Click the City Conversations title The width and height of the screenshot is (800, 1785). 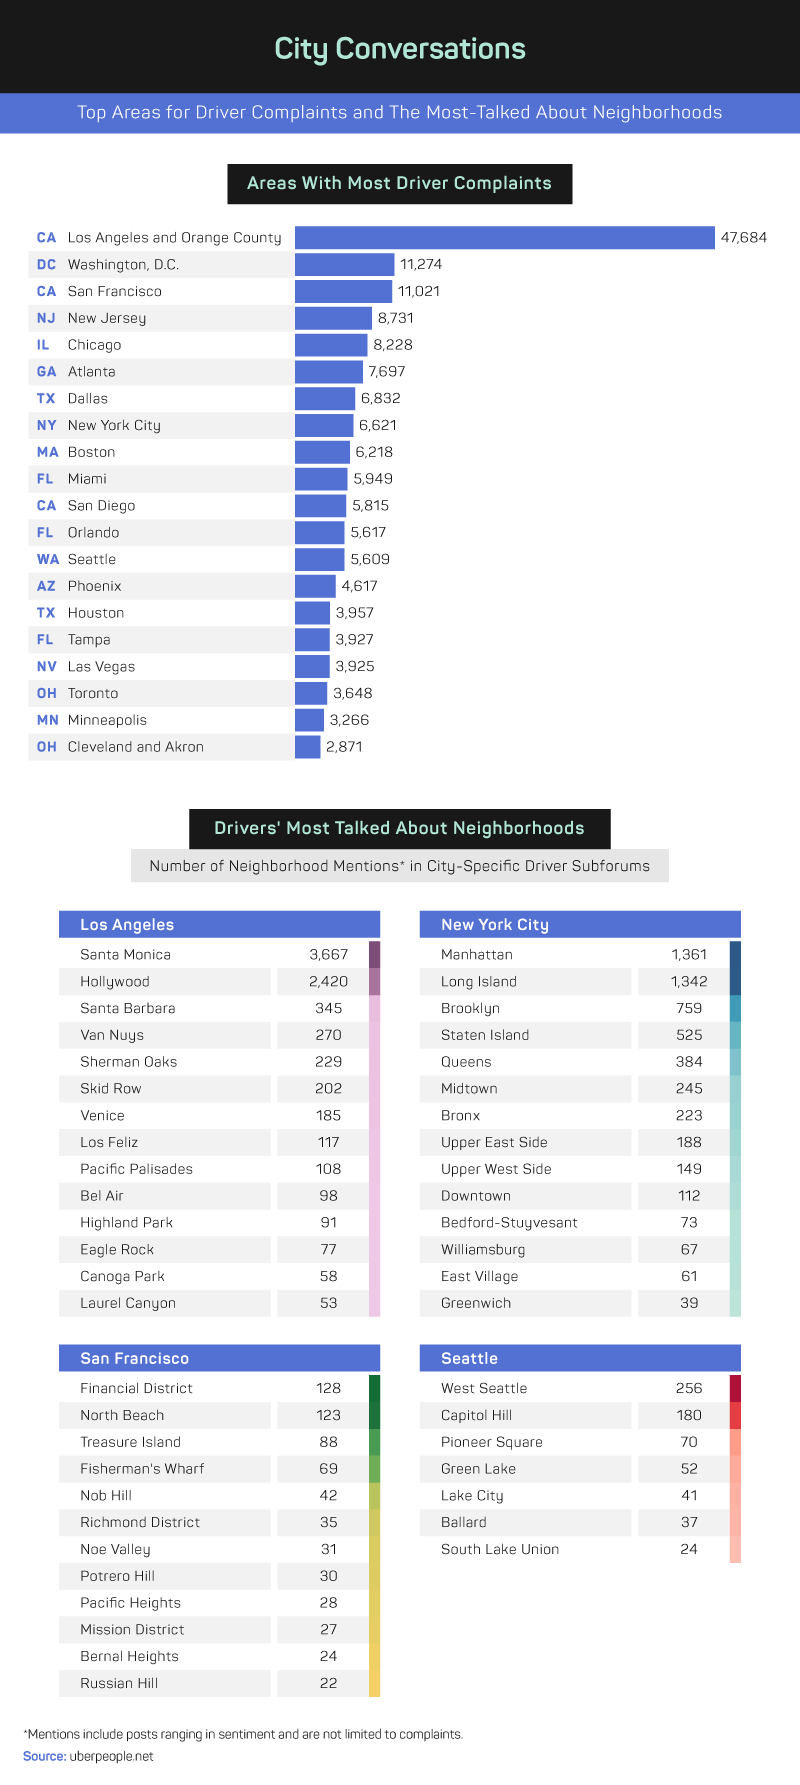coord(400,49)
